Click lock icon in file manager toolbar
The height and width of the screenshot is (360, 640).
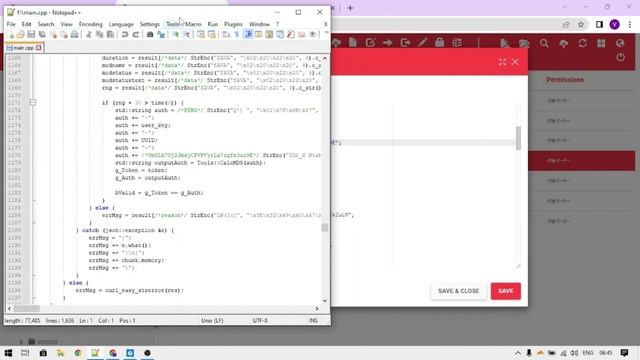click(440, 42)
